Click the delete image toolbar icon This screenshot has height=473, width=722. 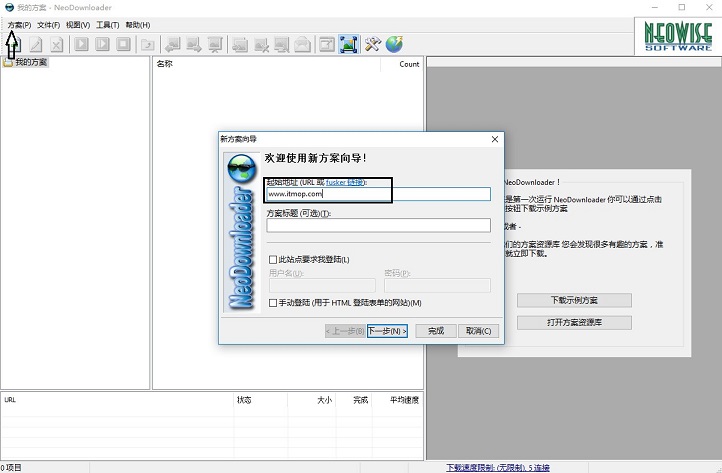(261, 45)
